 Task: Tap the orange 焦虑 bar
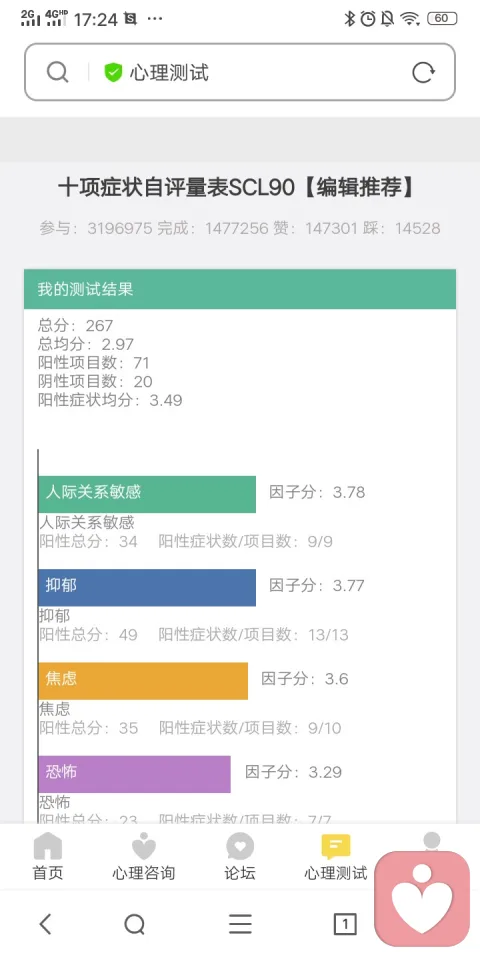click(x=143, y=681)
